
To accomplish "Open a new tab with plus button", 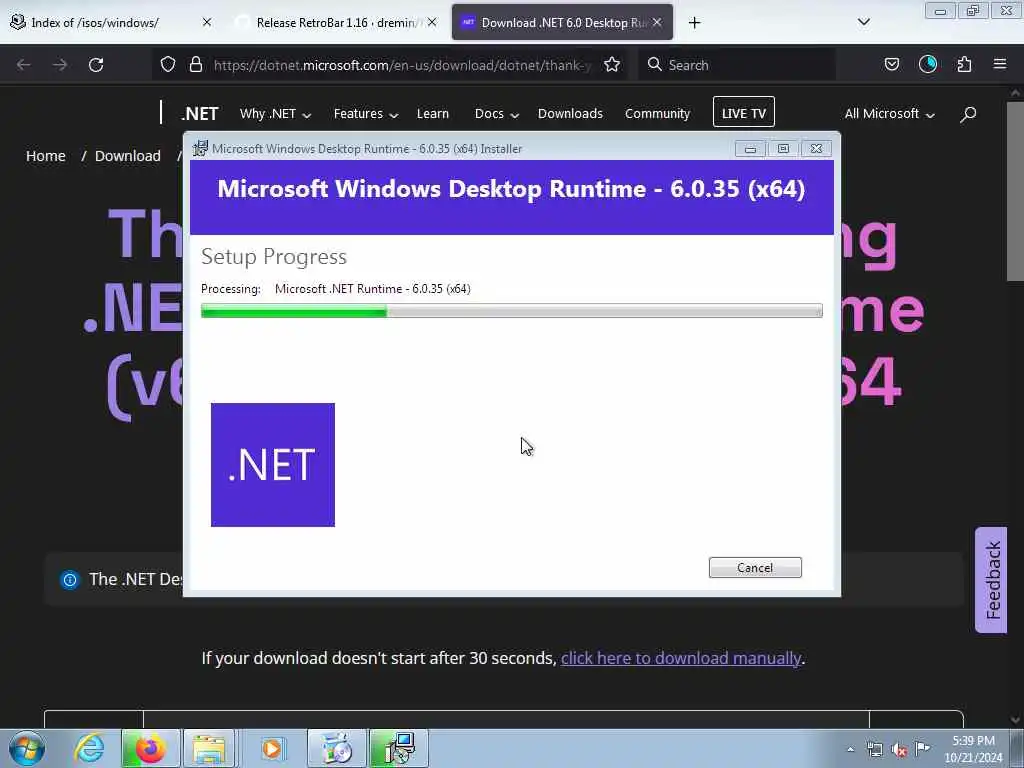I will tap(694, 23).
